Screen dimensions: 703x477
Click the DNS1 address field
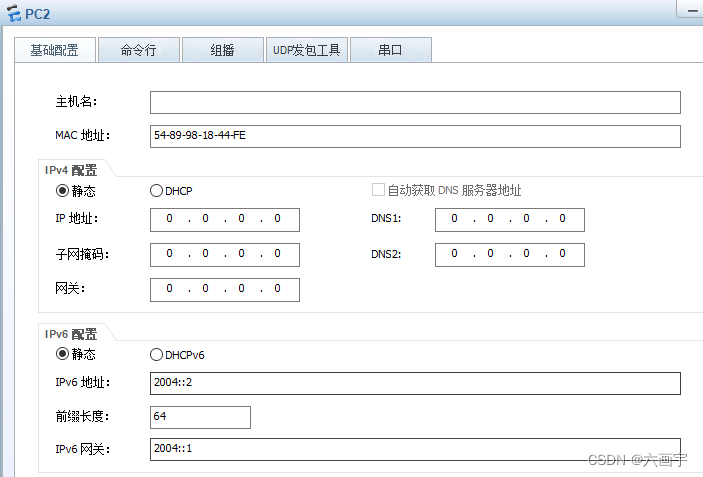pyautogui.click(x=510, y=220)
